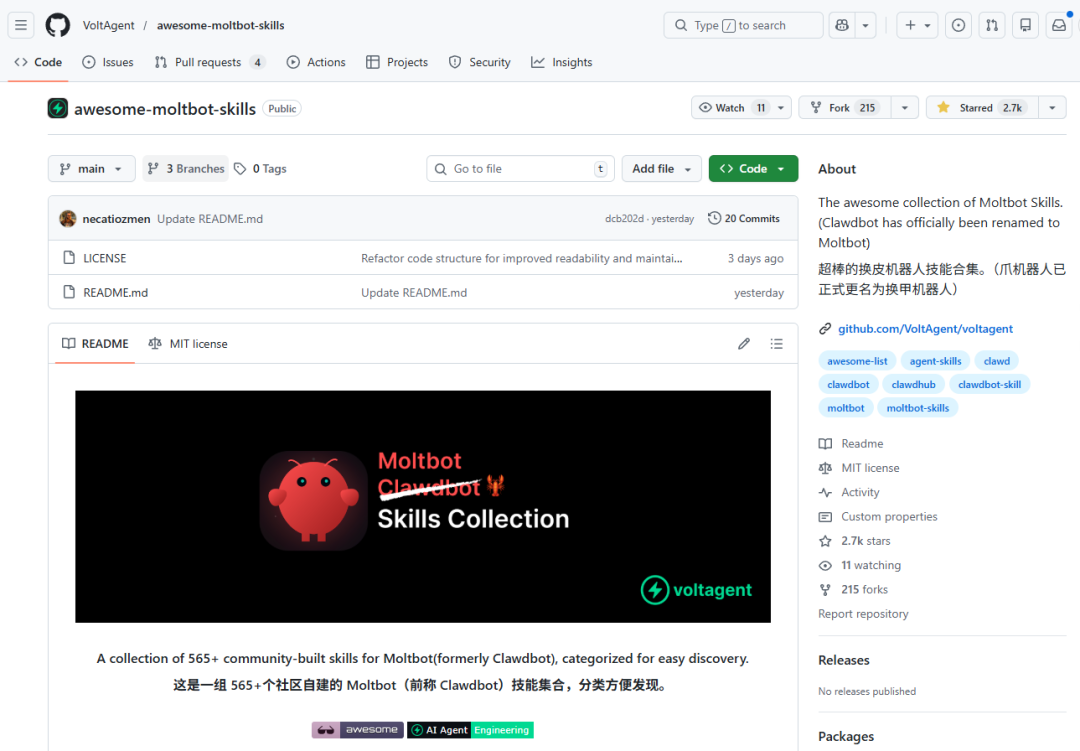Viewport: 1080px width, 751px height.
Task: Switch to the Code tab
Action: click(39, 62)
